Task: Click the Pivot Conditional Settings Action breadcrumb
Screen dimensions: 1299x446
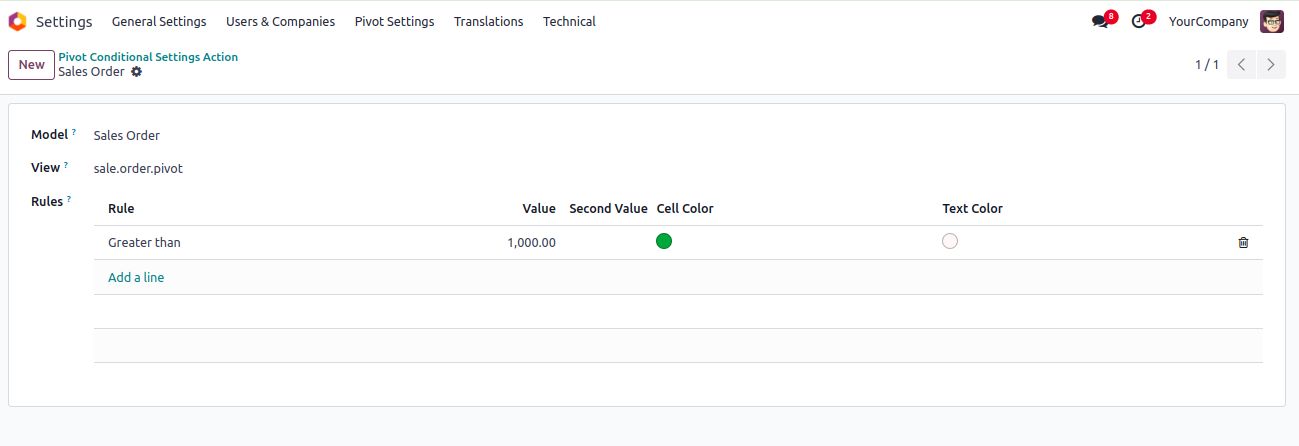Action: click(x=148, y=57)
